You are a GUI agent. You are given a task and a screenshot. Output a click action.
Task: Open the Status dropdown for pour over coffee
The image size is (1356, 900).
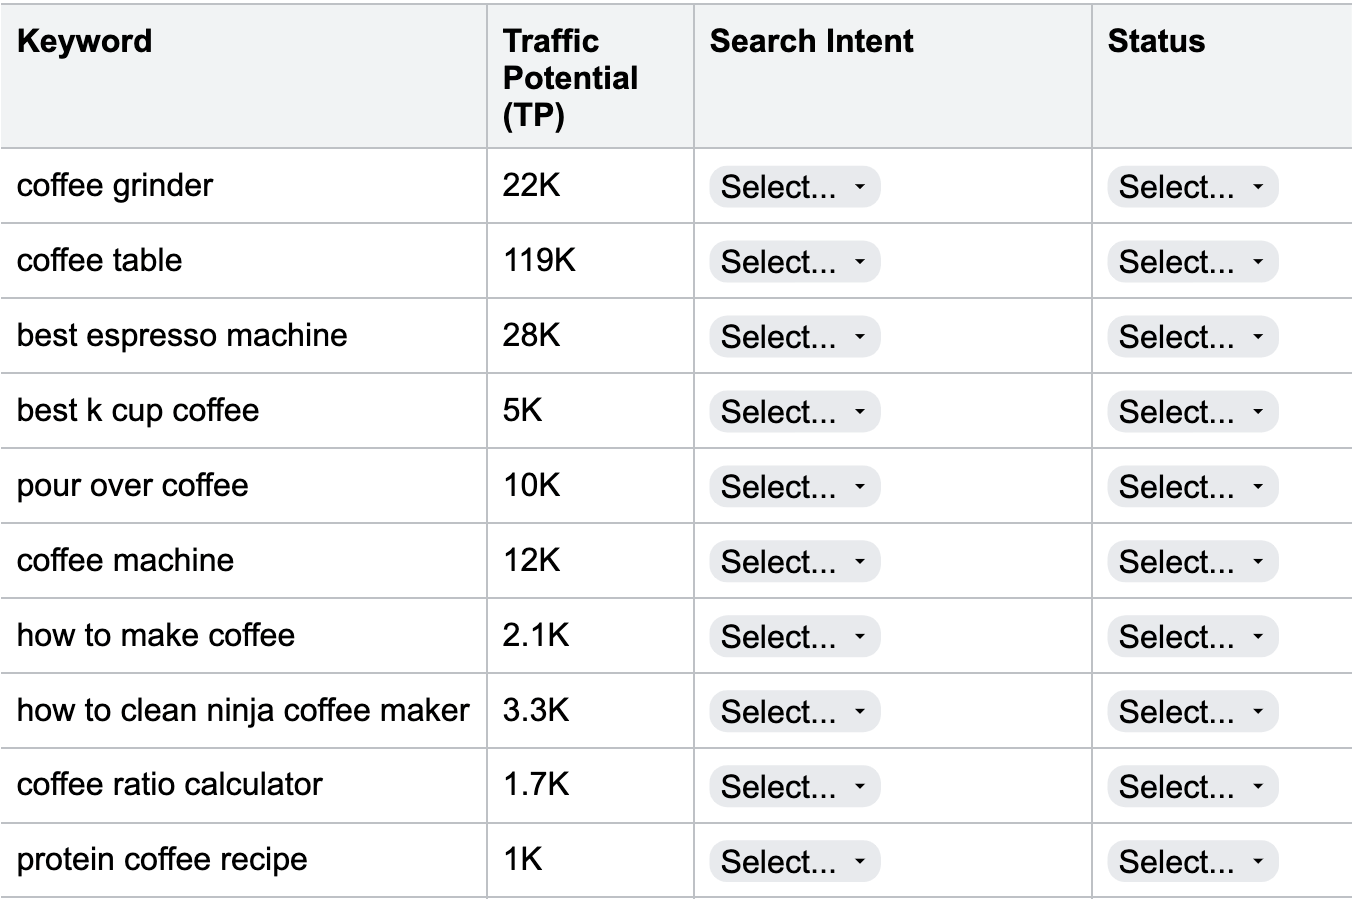point(1192,486)
